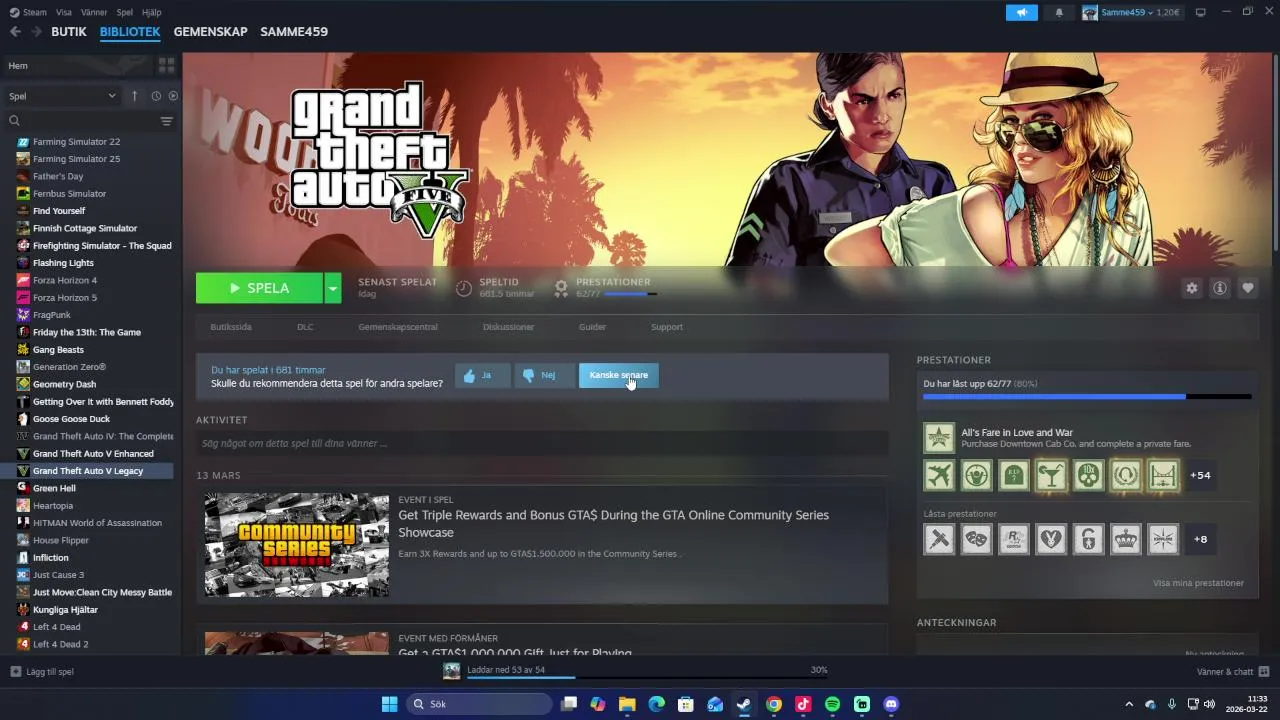Open the Gemenskapscentral link

[x=398, y=327]
